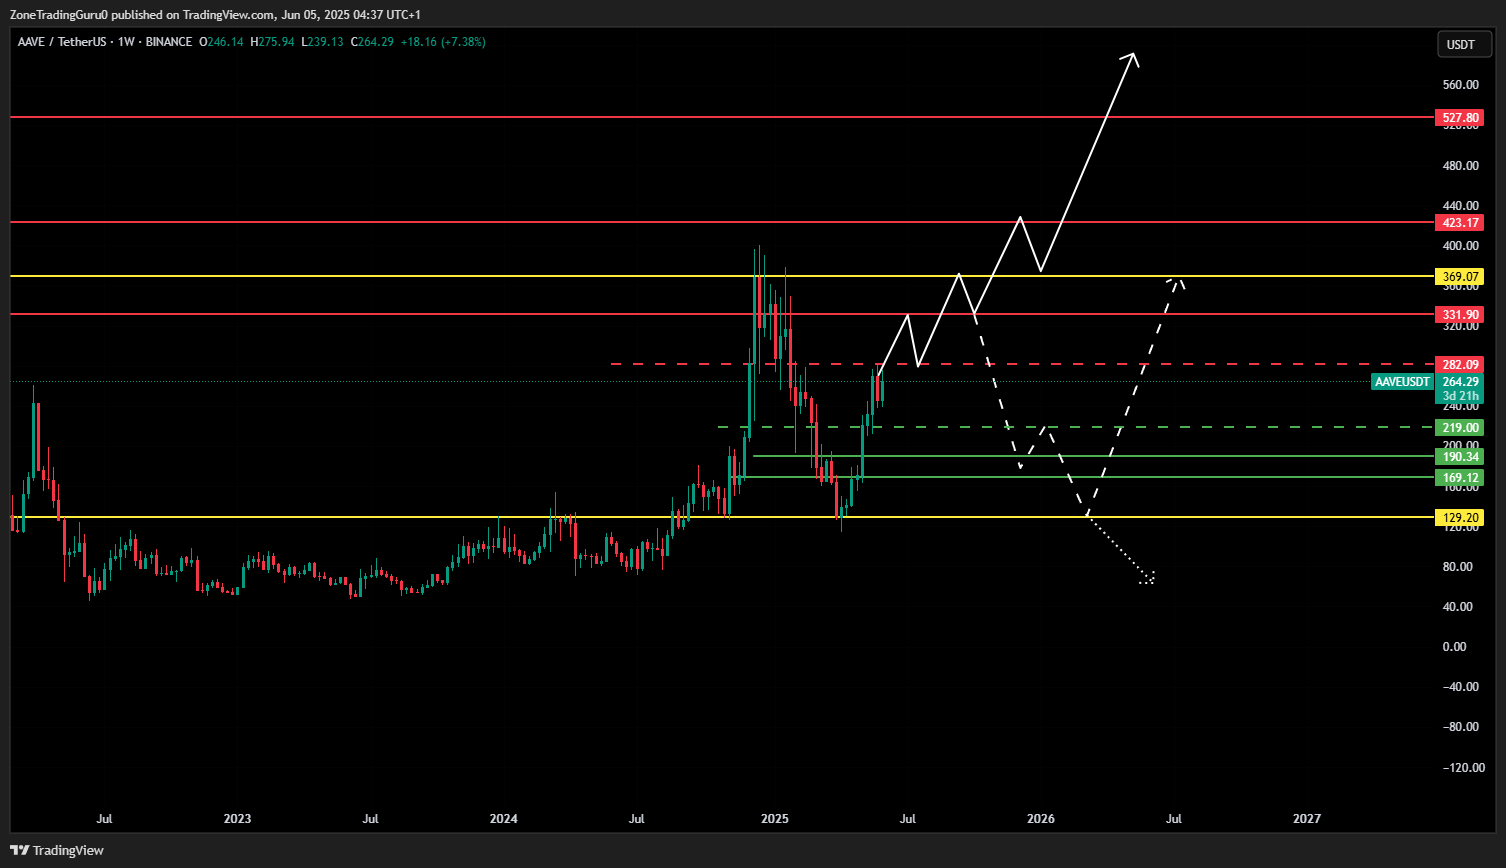Click the 264.29 current price label
The height and width of the screenshot is (868, 1506).
(1460, 382)
